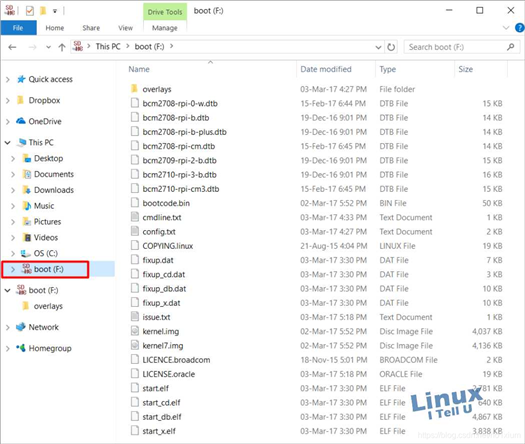The width and height of the screenshot is (525, 444).
Task: Open the File menu
Action: coord(18,28)
